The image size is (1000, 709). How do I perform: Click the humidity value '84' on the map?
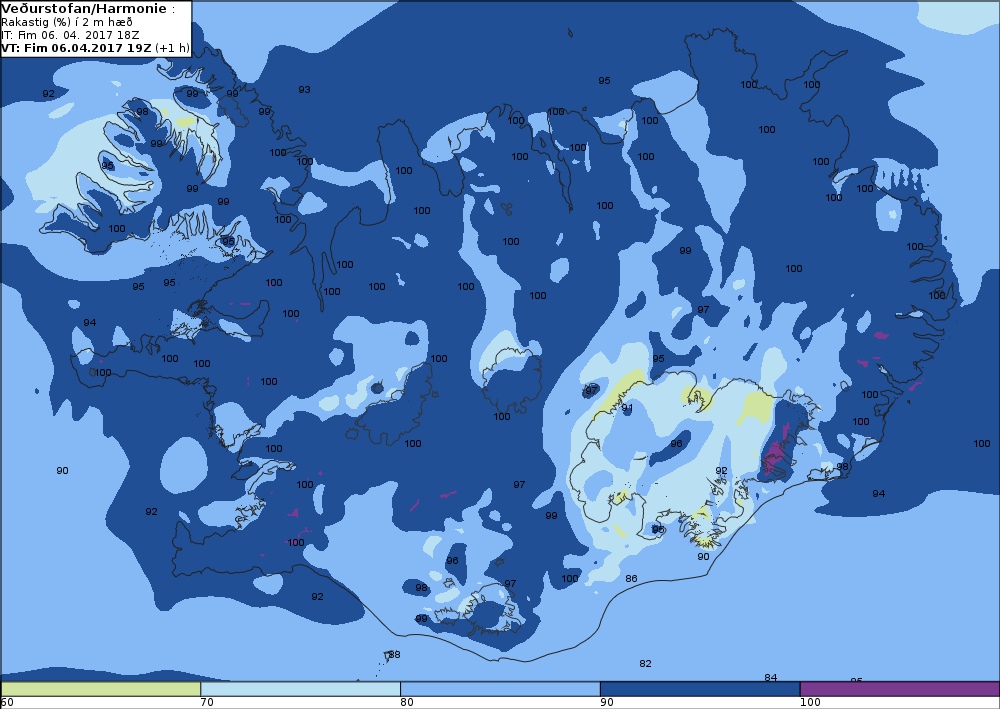coord(771,678)
